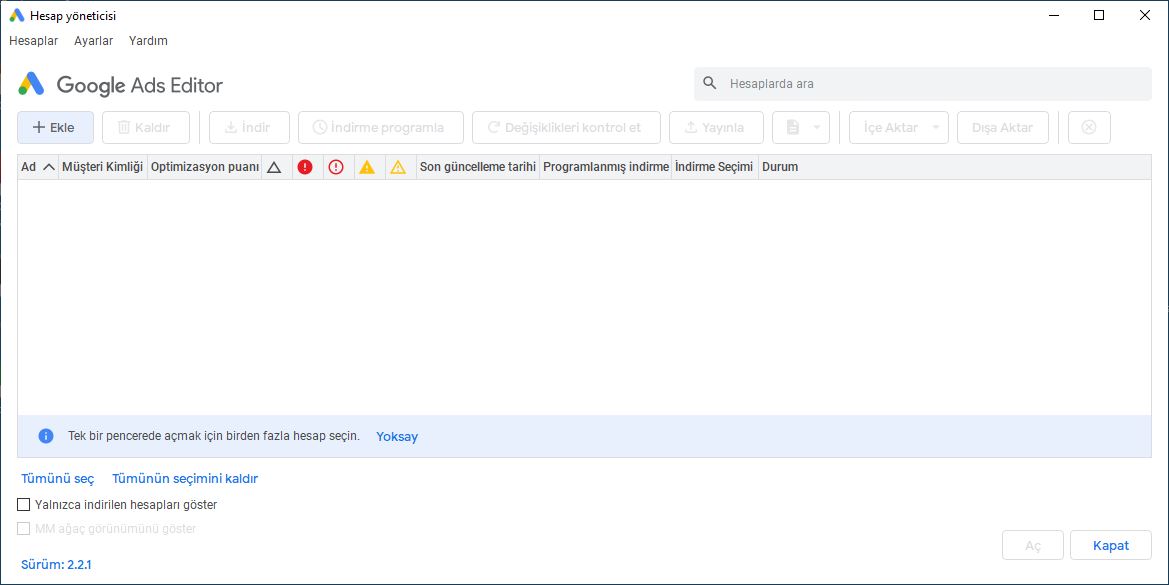
Task: Open the Hesaplar menu
Action: (34, 41)
